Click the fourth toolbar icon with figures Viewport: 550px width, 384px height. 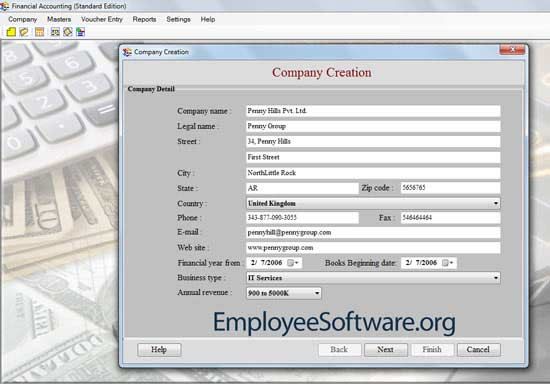[55, 32]
